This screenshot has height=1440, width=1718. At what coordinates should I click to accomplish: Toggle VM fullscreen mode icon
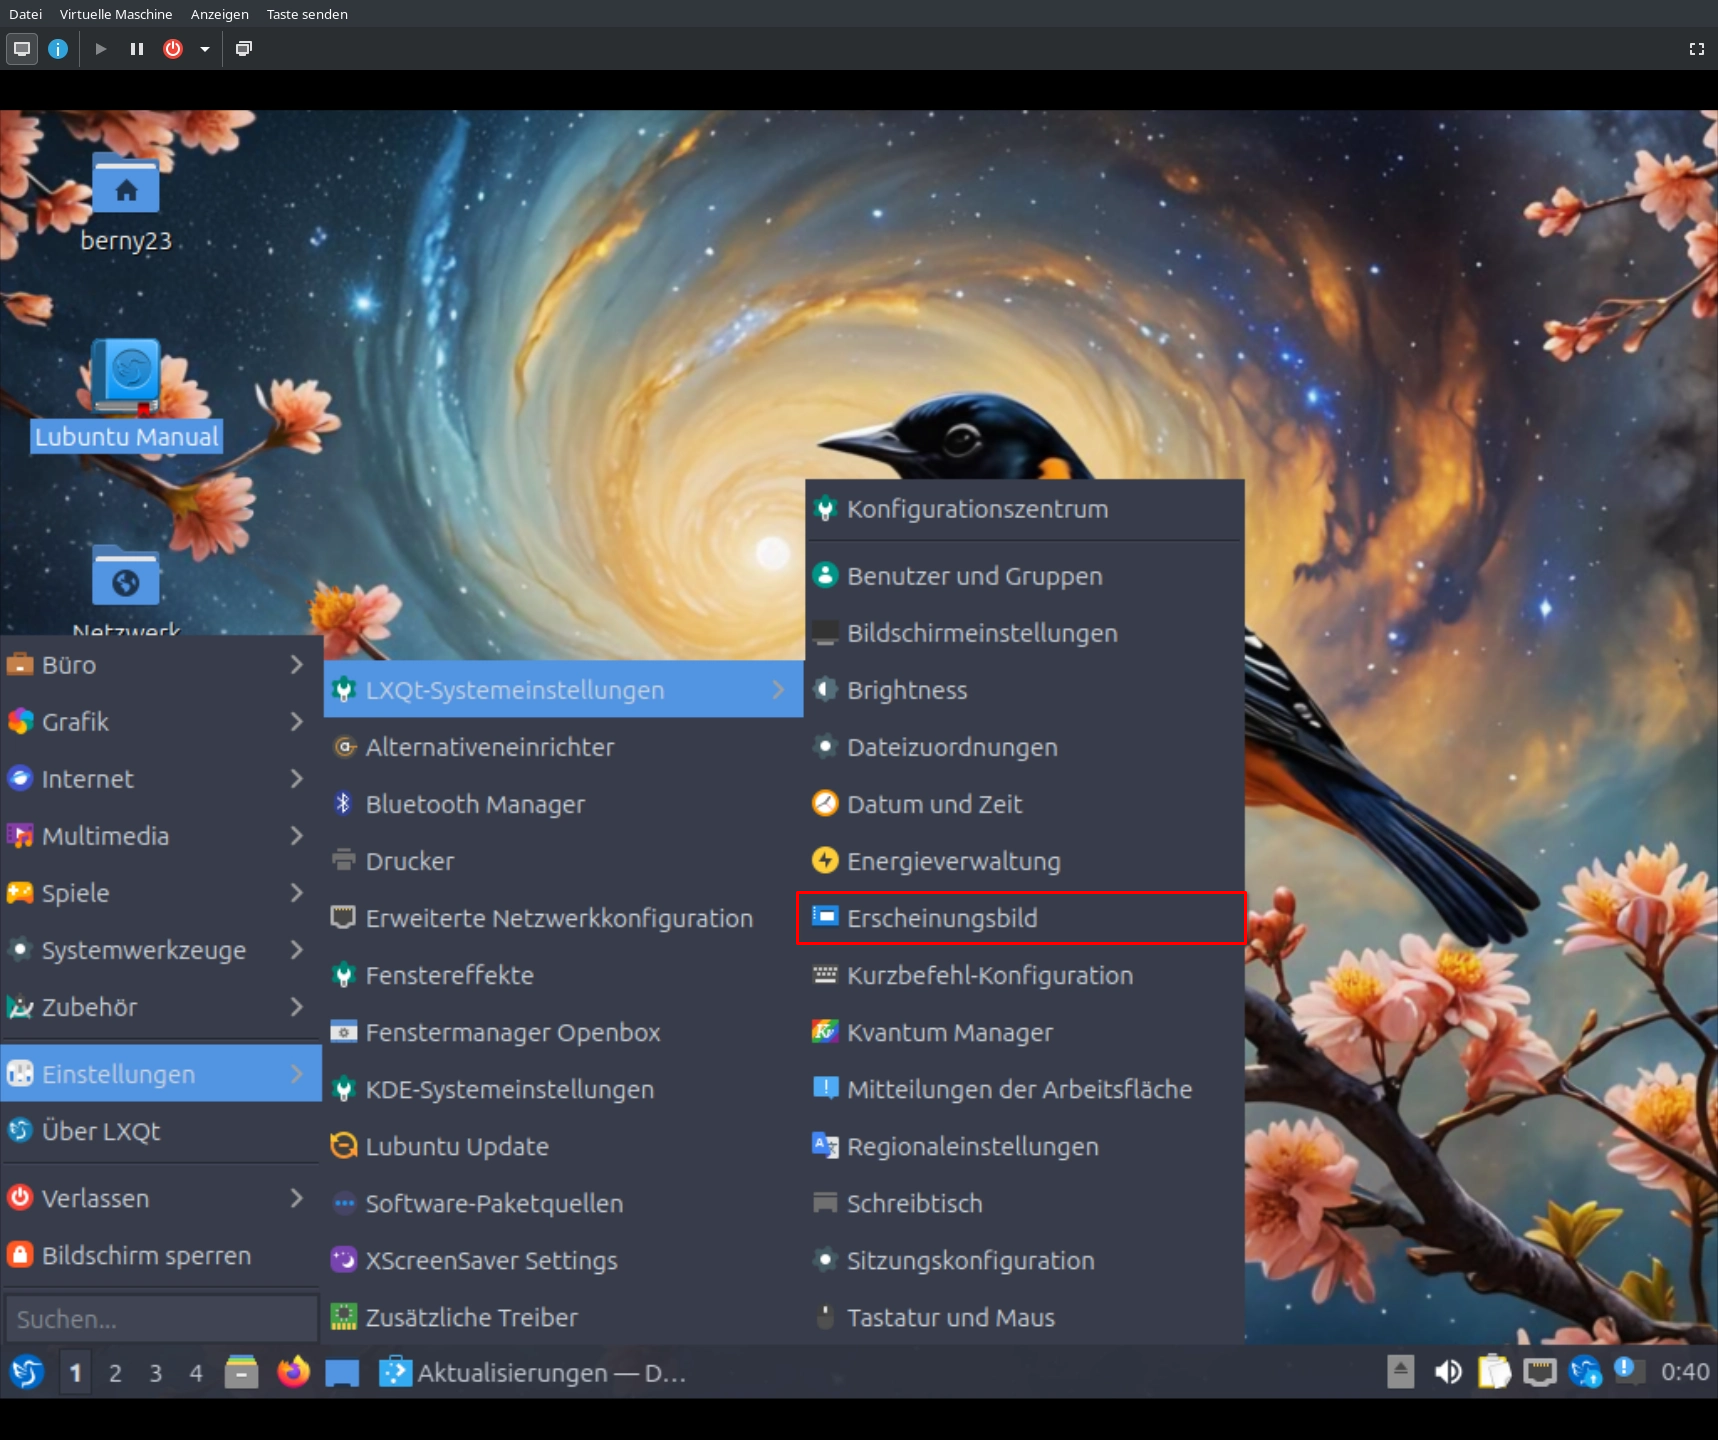(x=1697, y=49)
